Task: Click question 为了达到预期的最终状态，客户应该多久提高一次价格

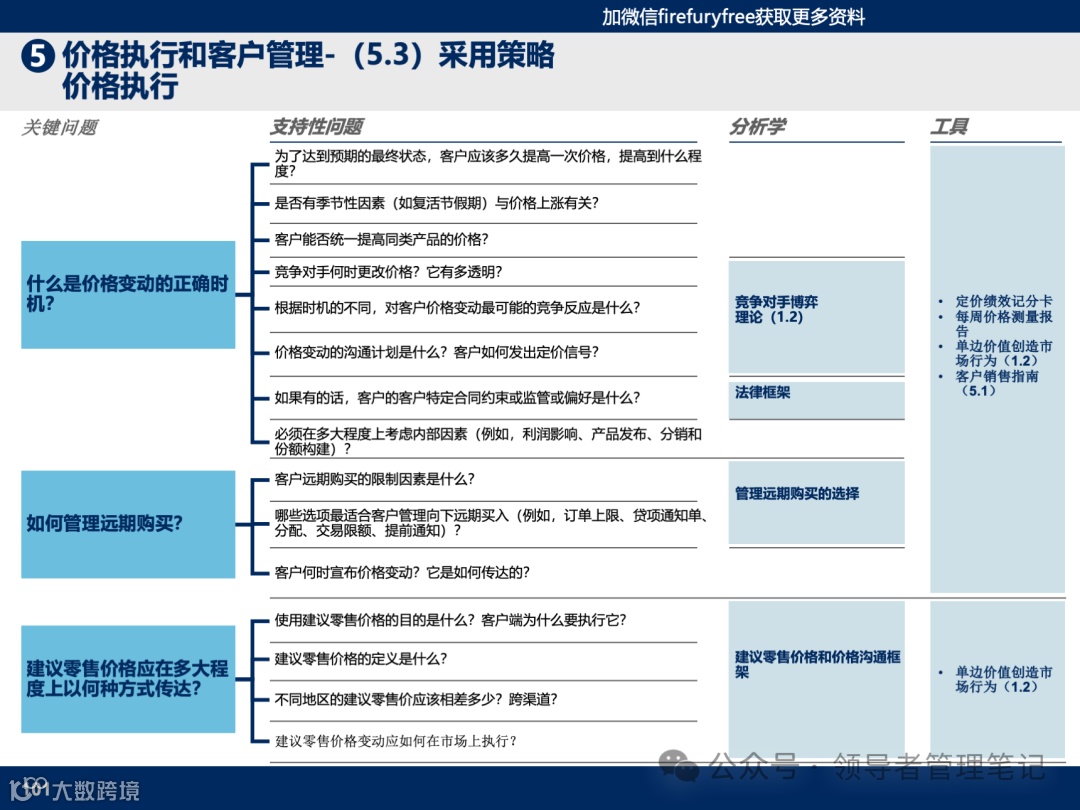Action: coord(488,163)
